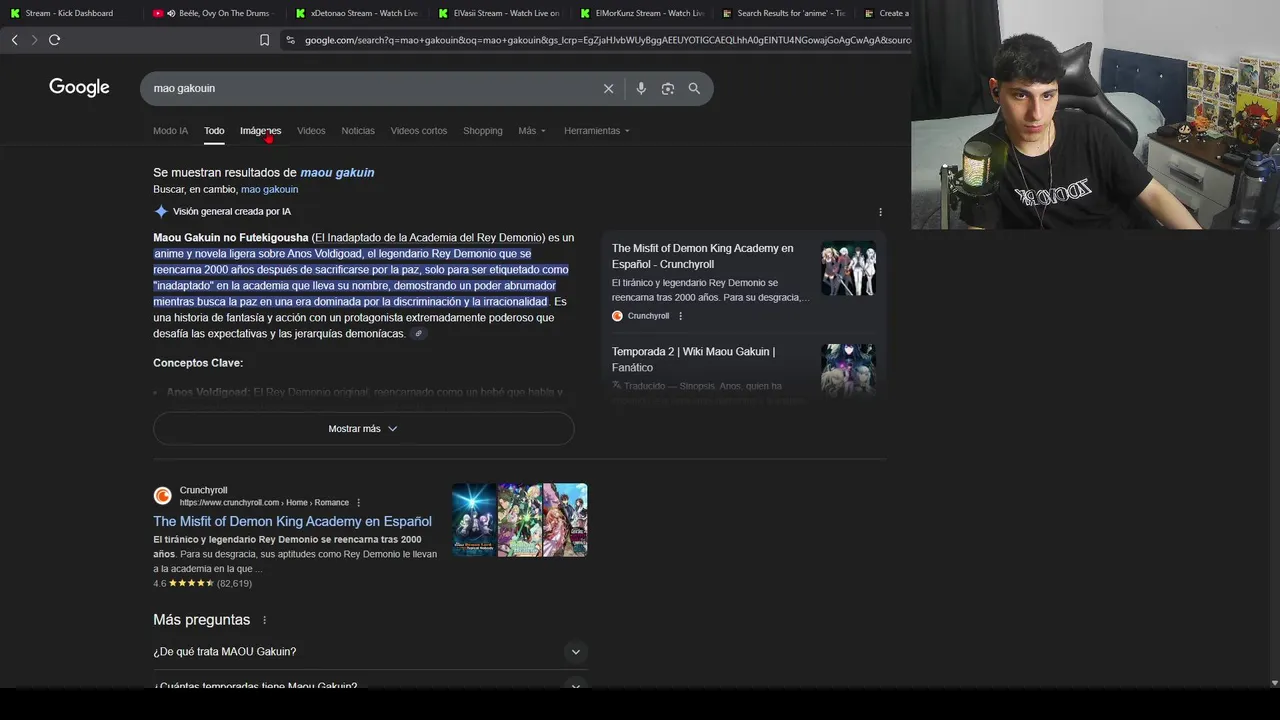Open Crunchyroll source card thumbnail image
1280x720 pixels.
[848, 268]
